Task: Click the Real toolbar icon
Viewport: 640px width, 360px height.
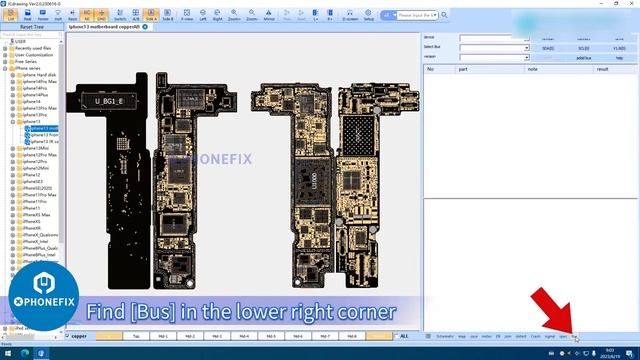Action: coord(27,15)
